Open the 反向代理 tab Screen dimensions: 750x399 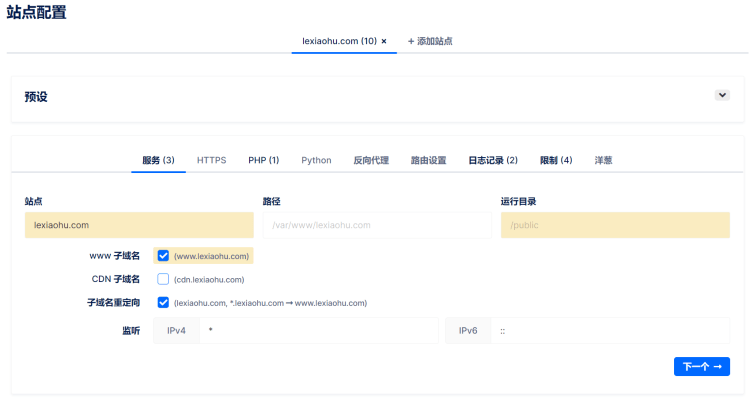click(x=371, y=160)
